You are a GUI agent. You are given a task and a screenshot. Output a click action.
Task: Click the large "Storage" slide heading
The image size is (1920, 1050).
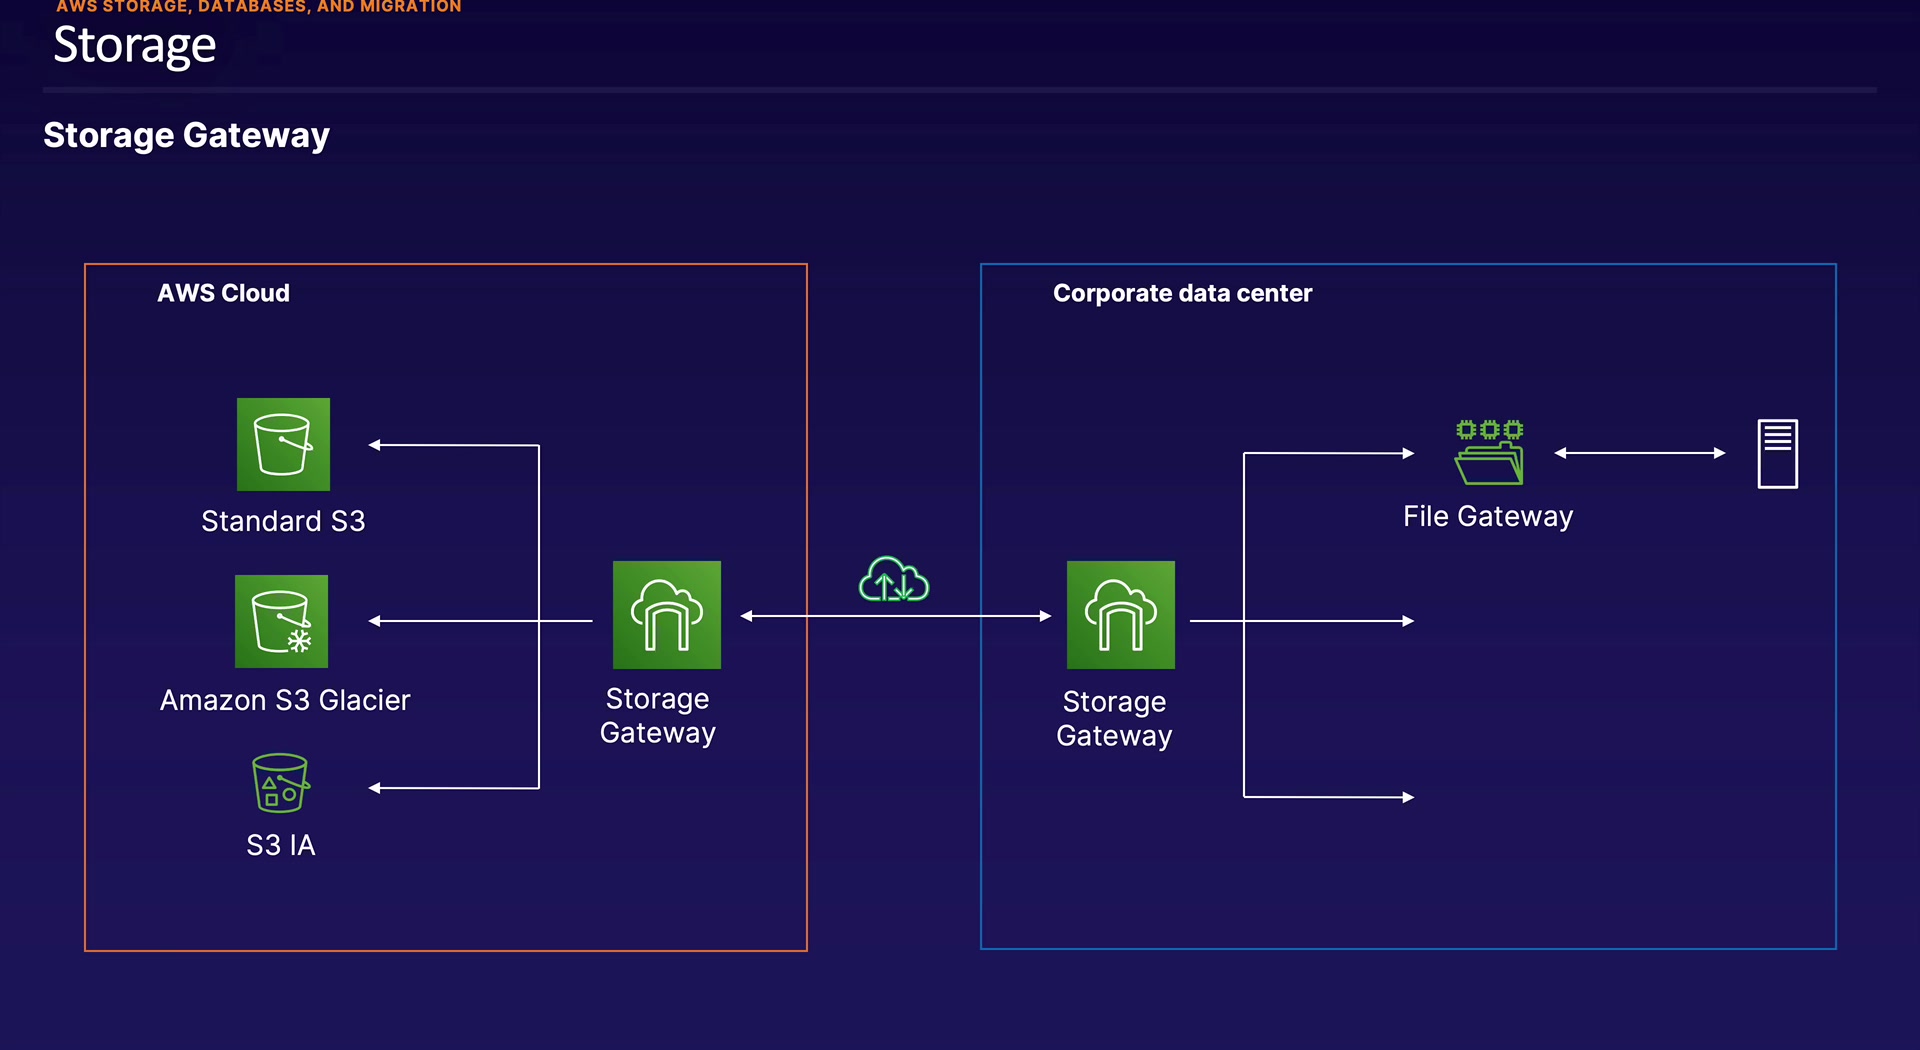pyautogui.click(x=134, y=46)
